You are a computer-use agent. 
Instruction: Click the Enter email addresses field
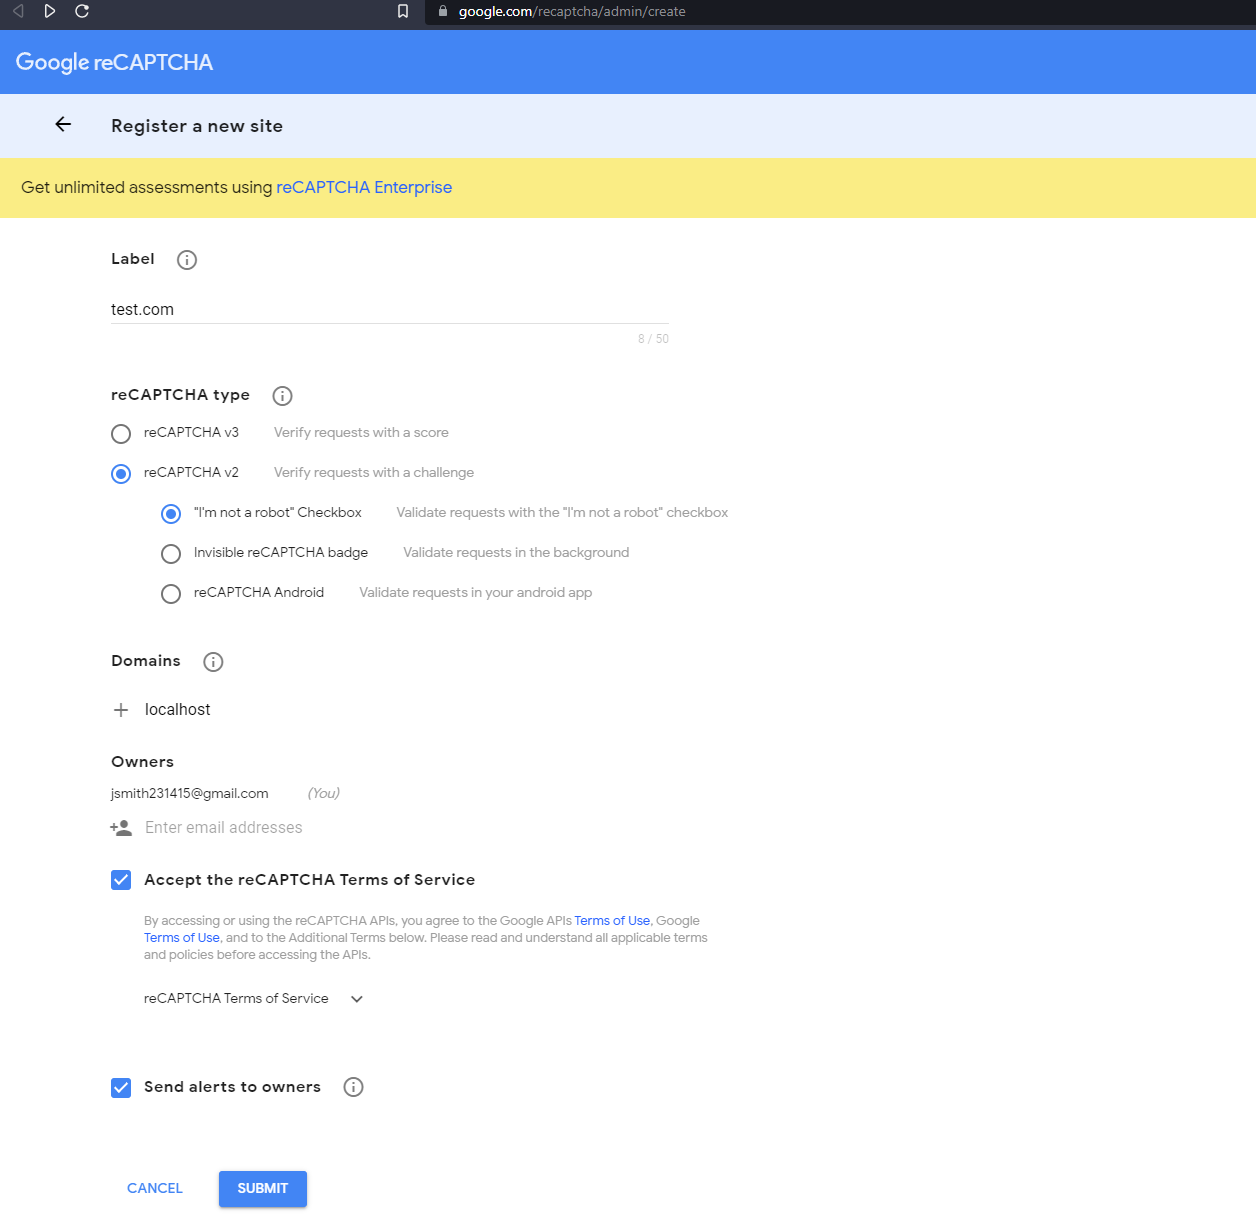[224, 828]
